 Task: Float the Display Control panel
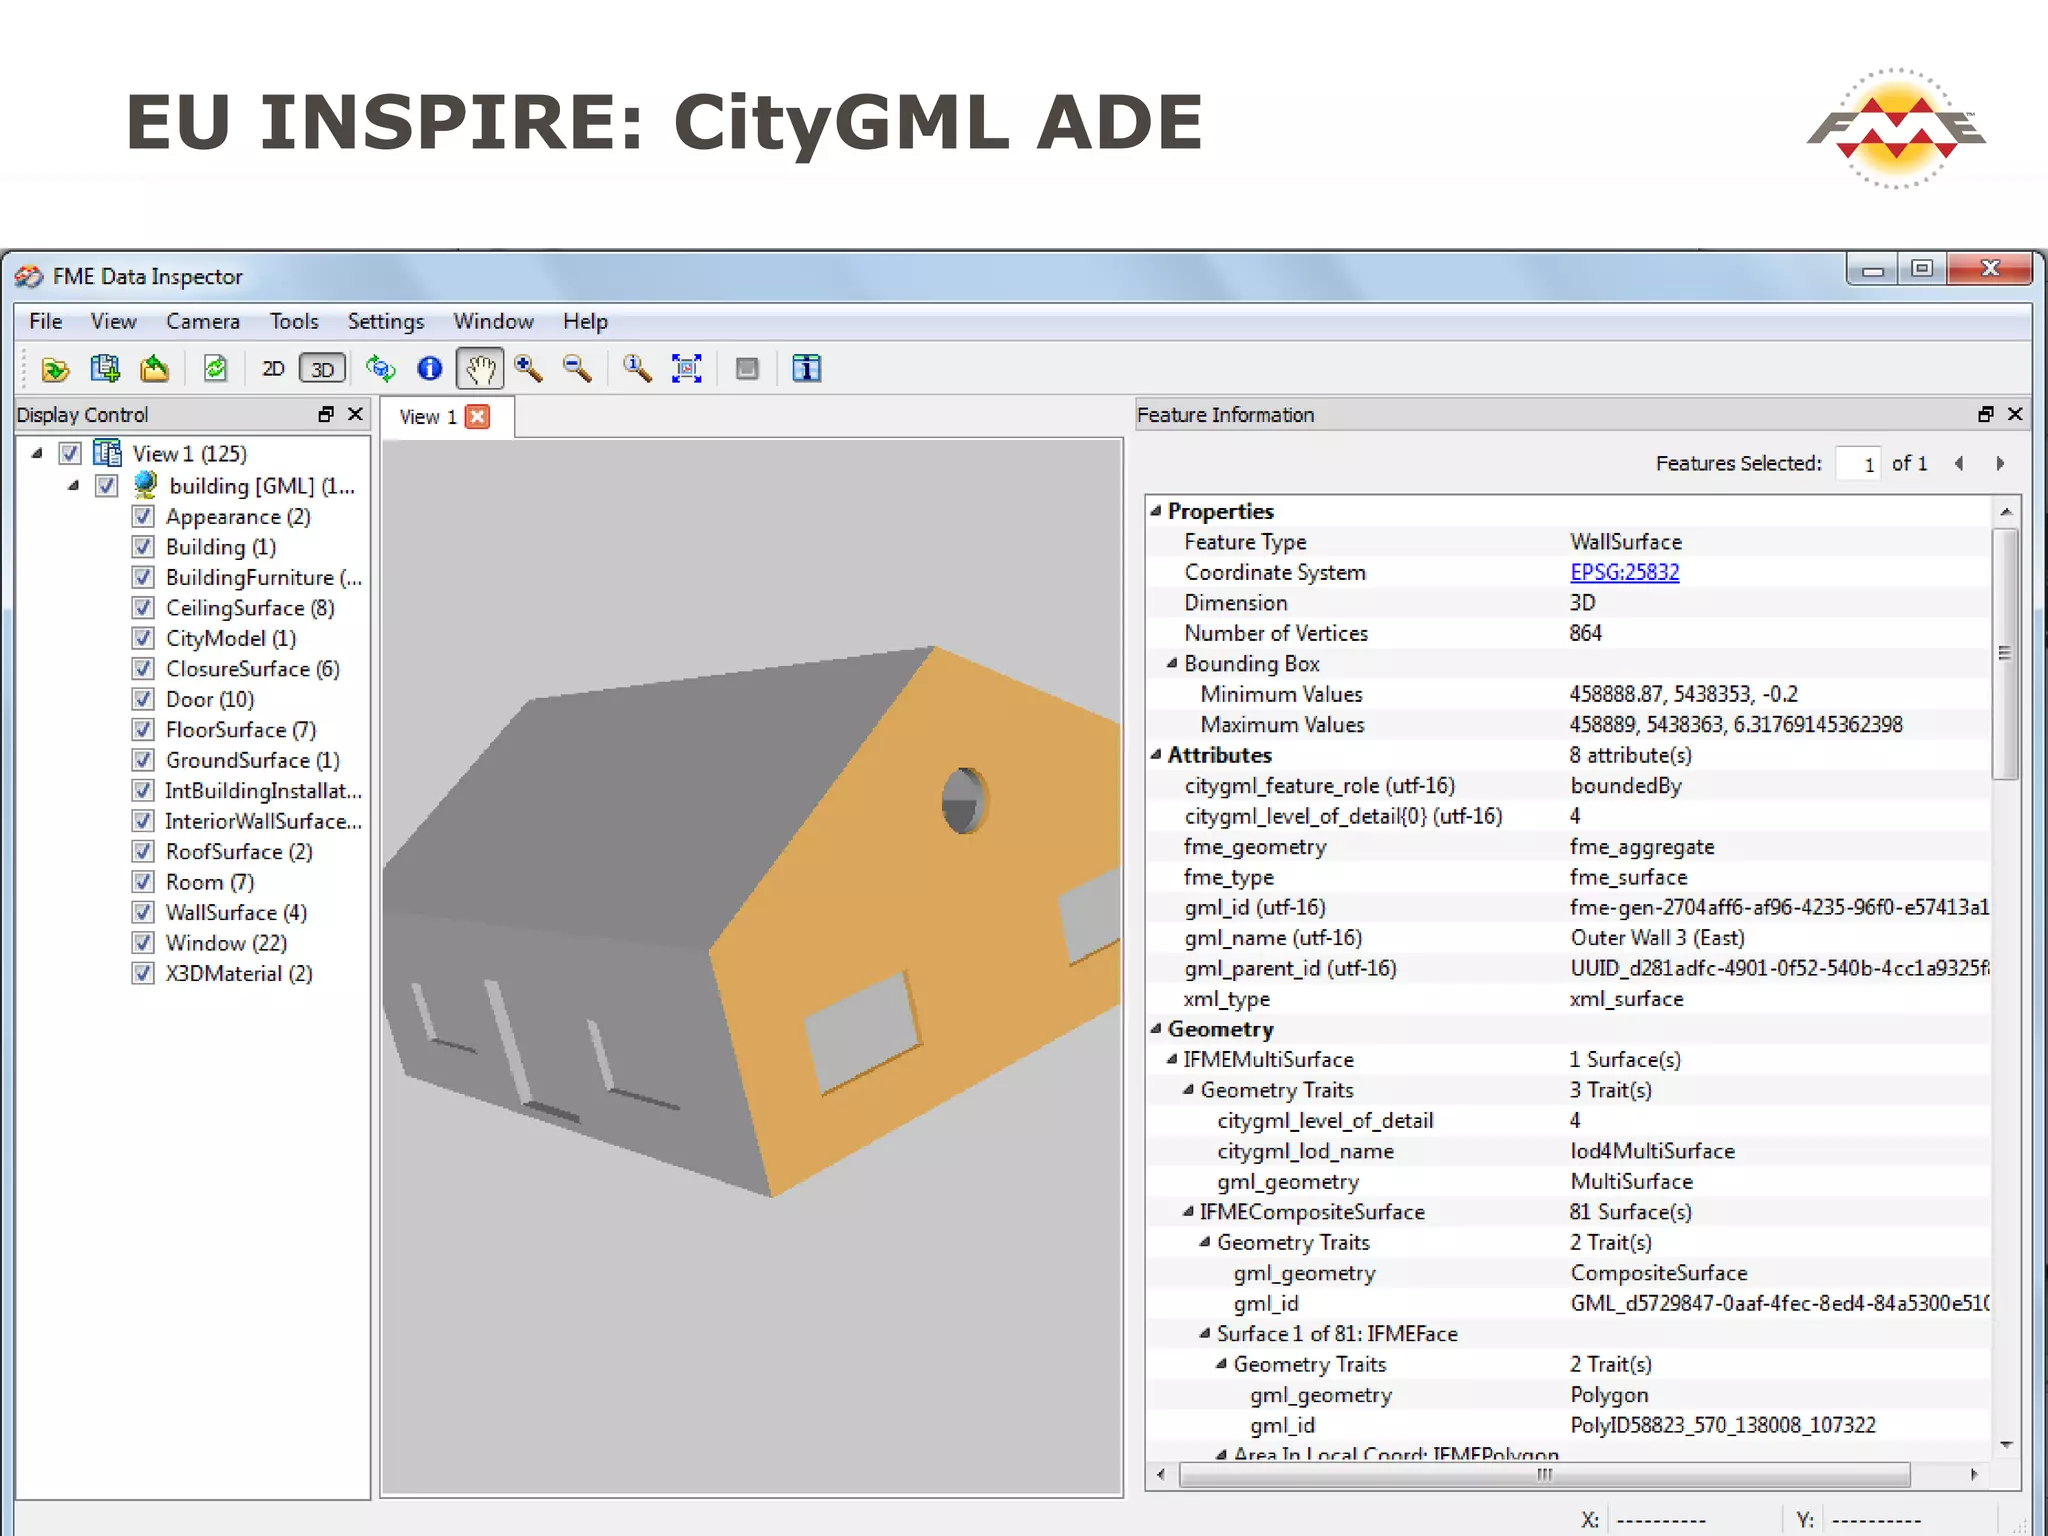point(326,414)
